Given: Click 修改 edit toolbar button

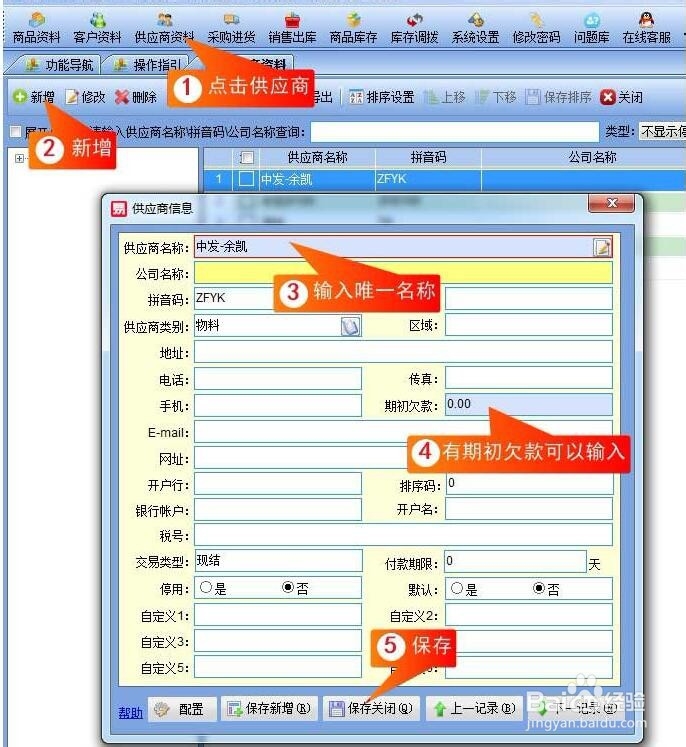Looking at the screenshot, I should coord(86,97).
